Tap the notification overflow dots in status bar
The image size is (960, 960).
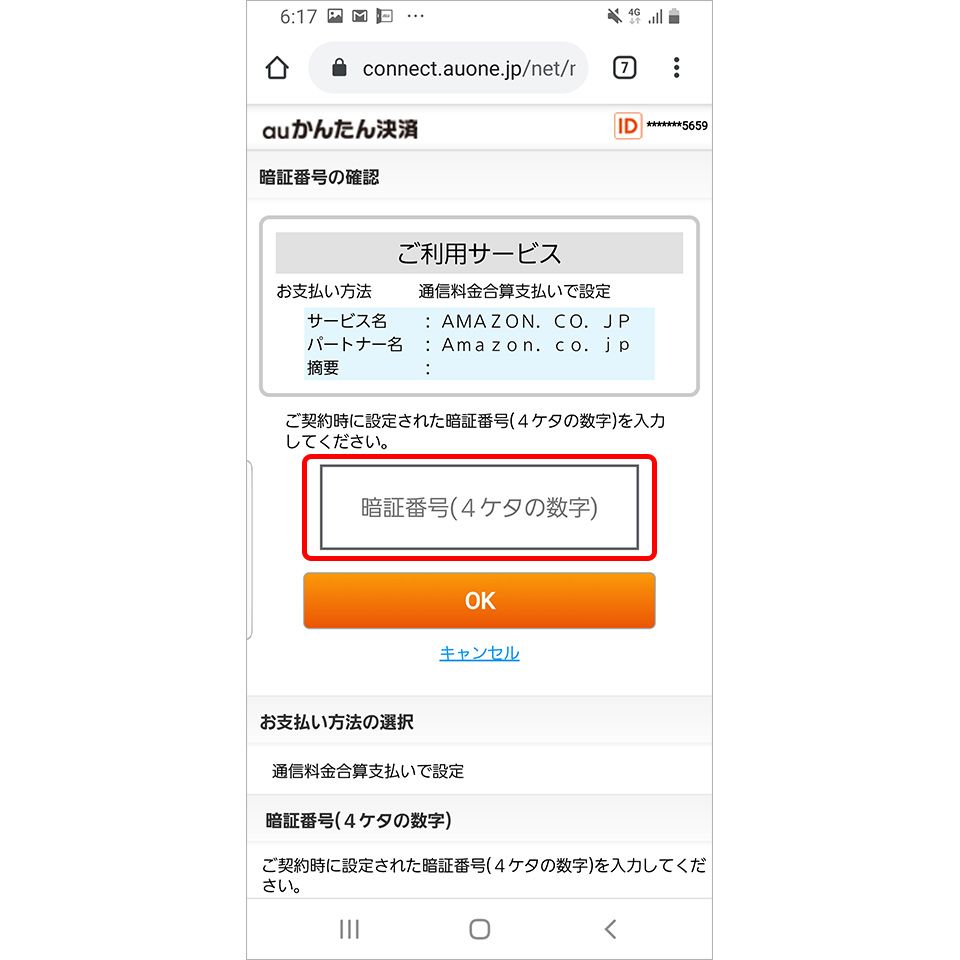[415, 17]
